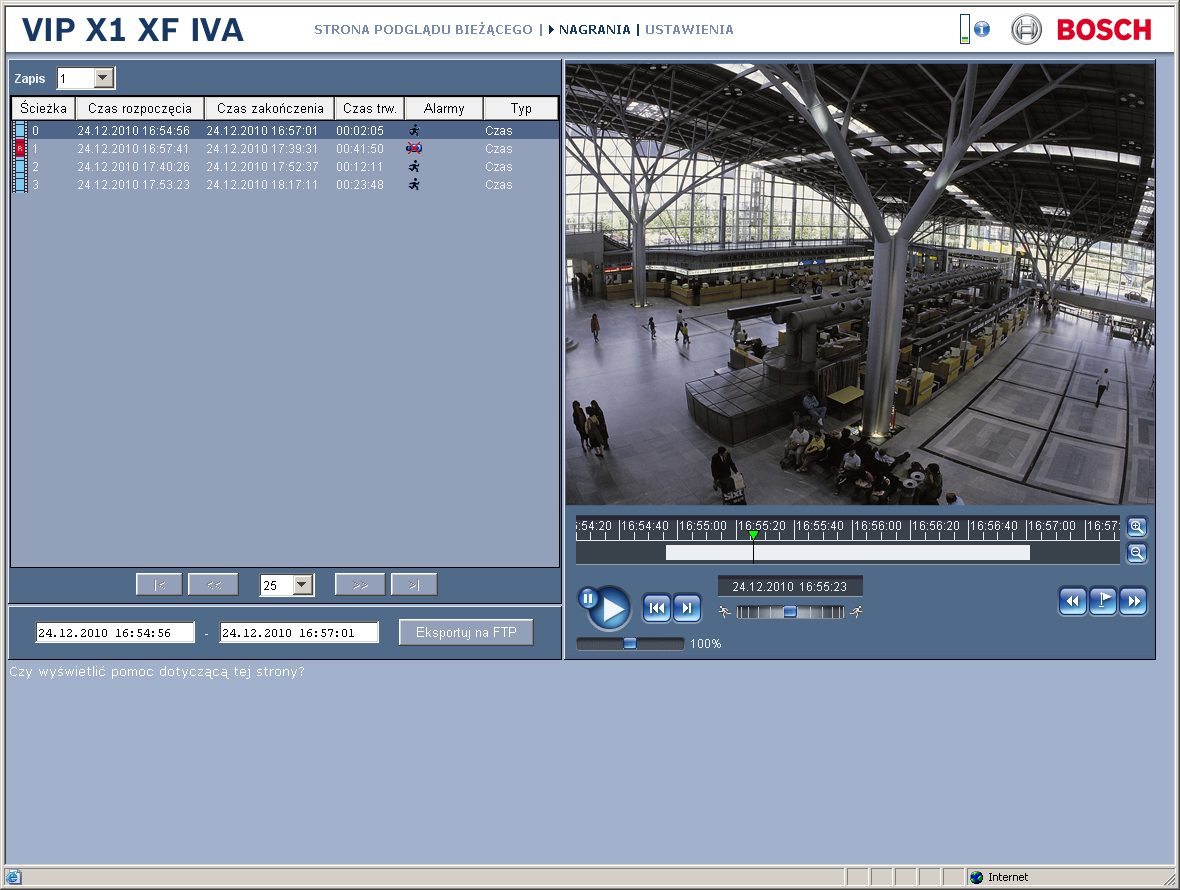
Task: Select track 2 filmstrip icon
Action: coord(20,167)
